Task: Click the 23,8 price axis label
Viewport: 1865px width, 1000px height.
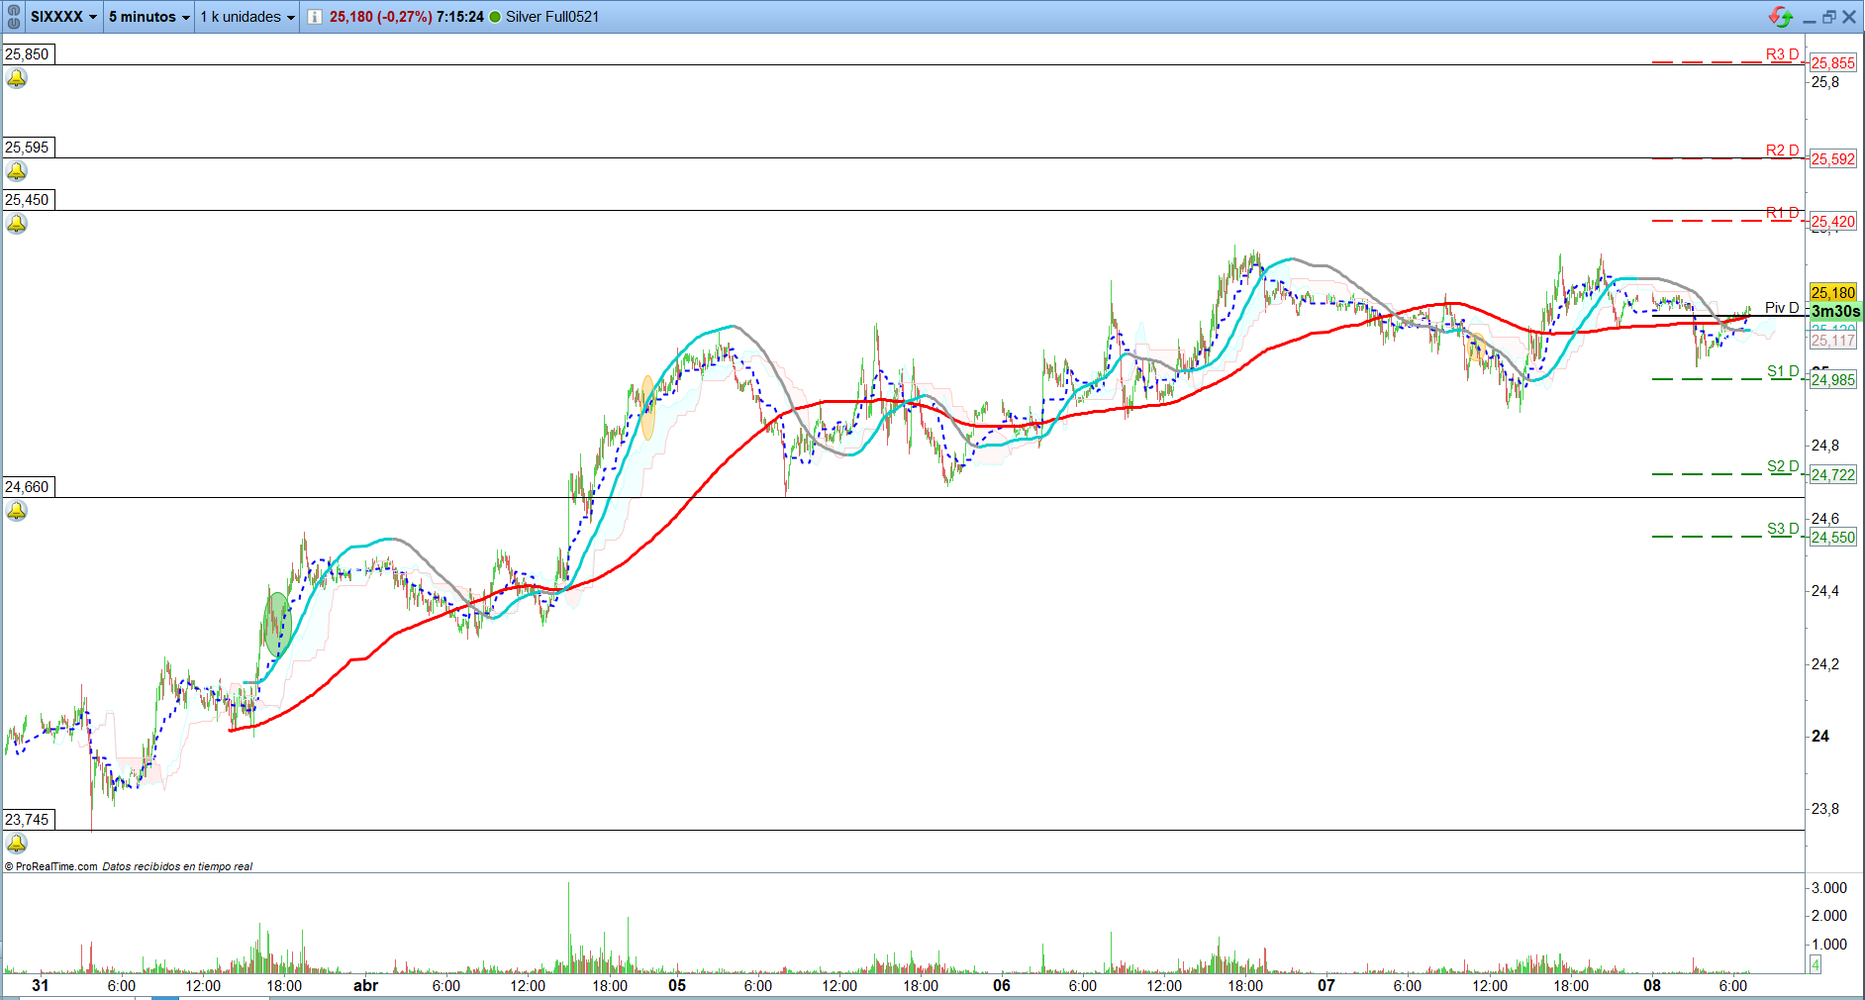Action: coord(1825,809)
